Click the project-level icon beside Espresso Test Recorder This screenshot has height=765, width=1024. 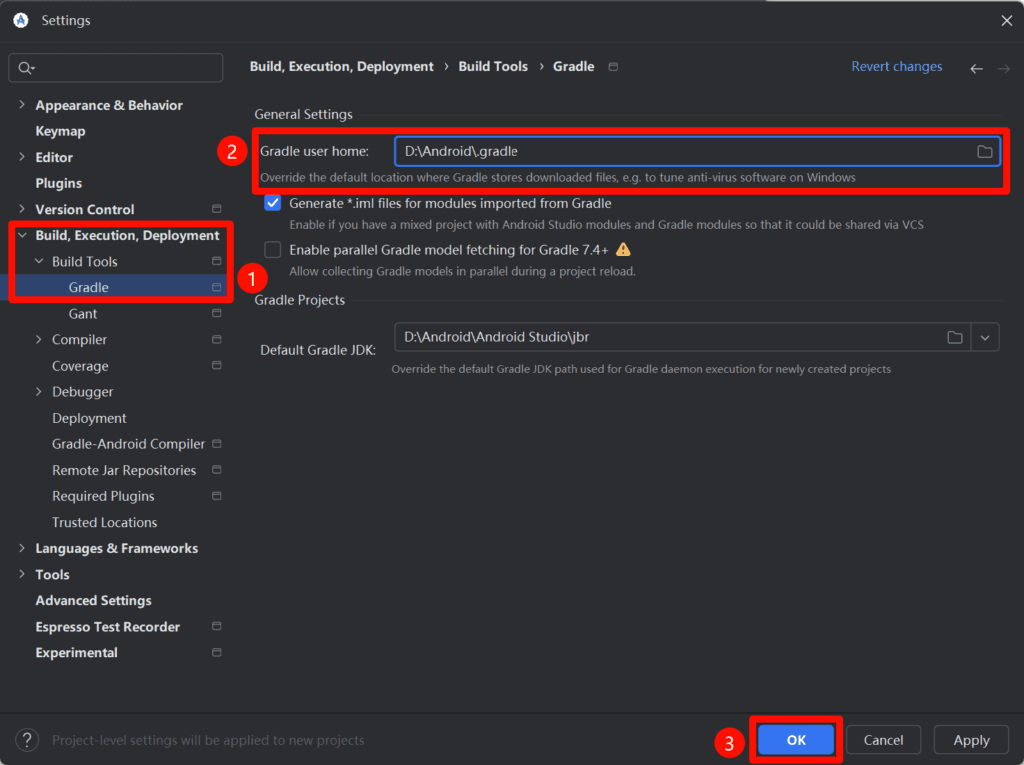pyautogui.click(x=217, y=626)
